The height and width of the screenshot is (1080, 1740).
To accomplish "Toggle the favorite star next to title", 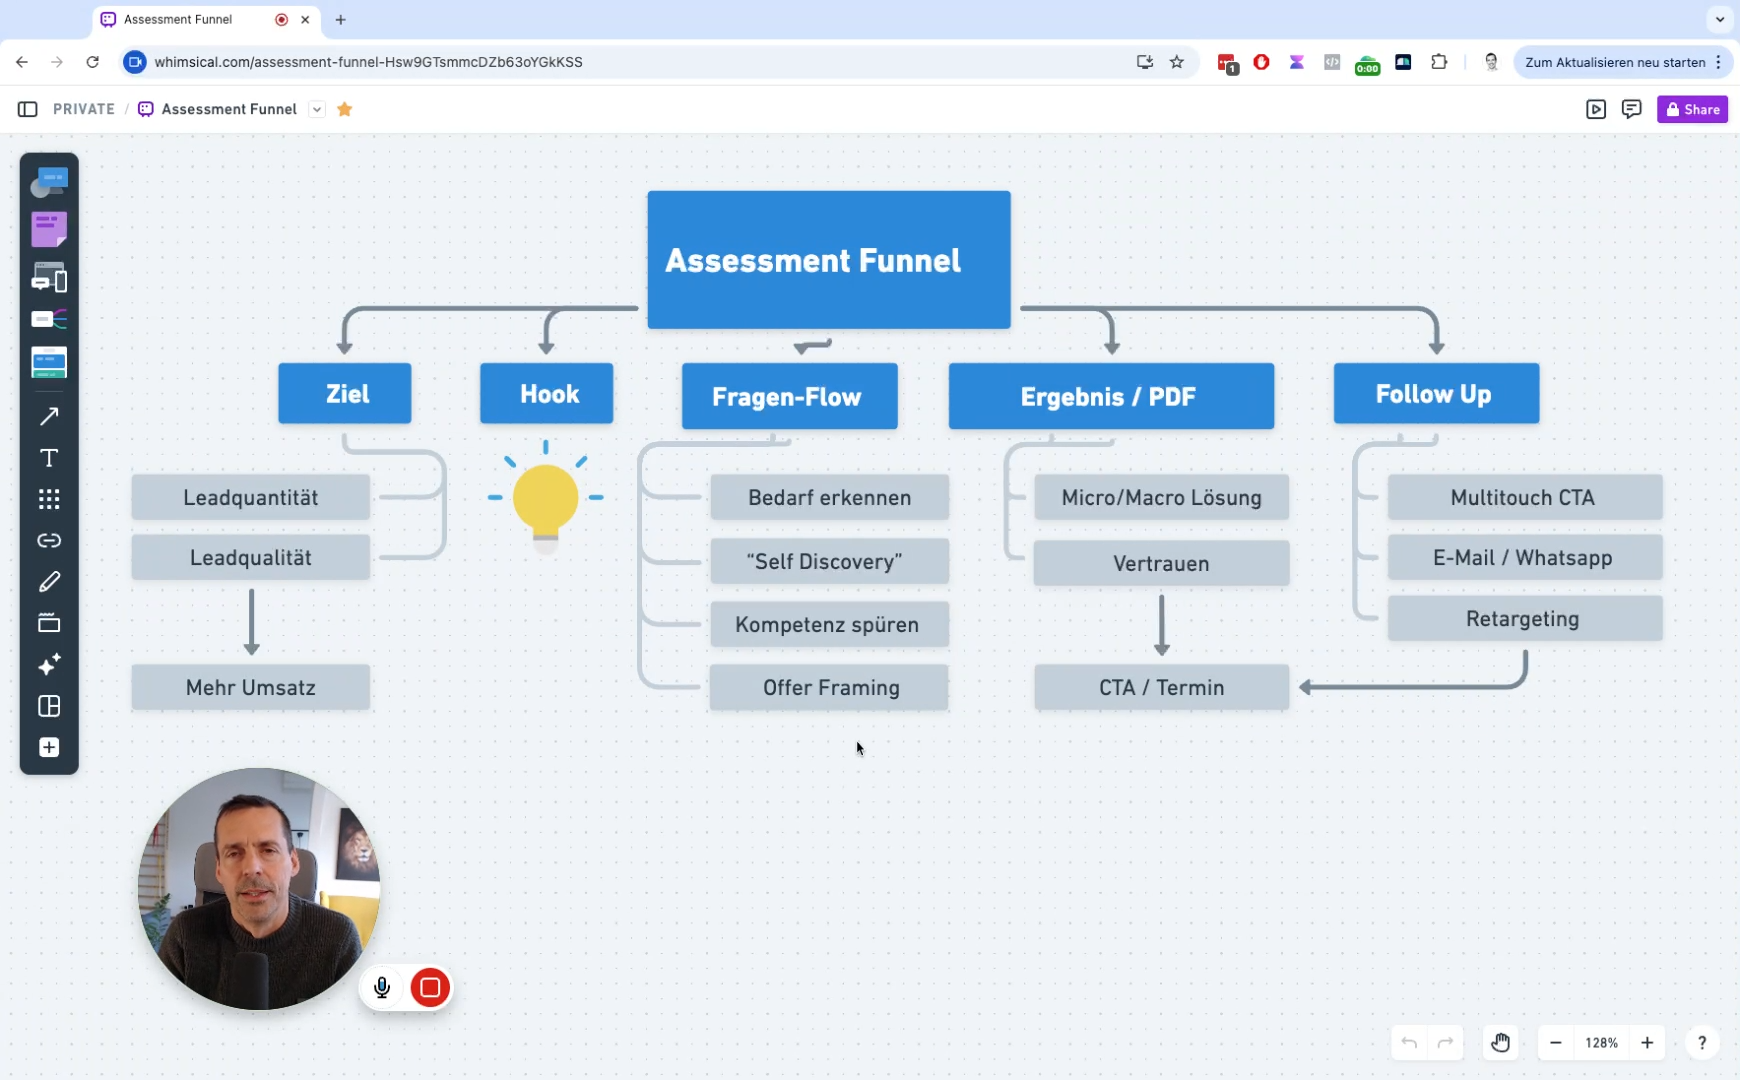I will (x=344, y=109).
